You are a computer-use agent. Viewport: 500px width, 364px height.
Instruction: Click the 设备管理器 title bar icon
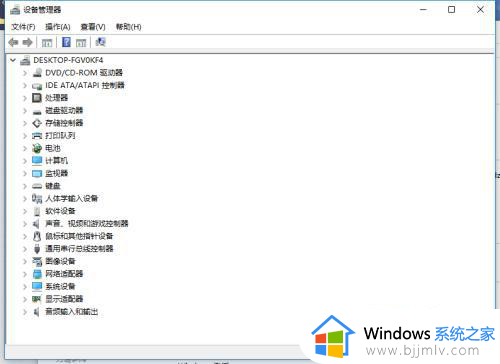pyautogui.click(x=15, y=10)
